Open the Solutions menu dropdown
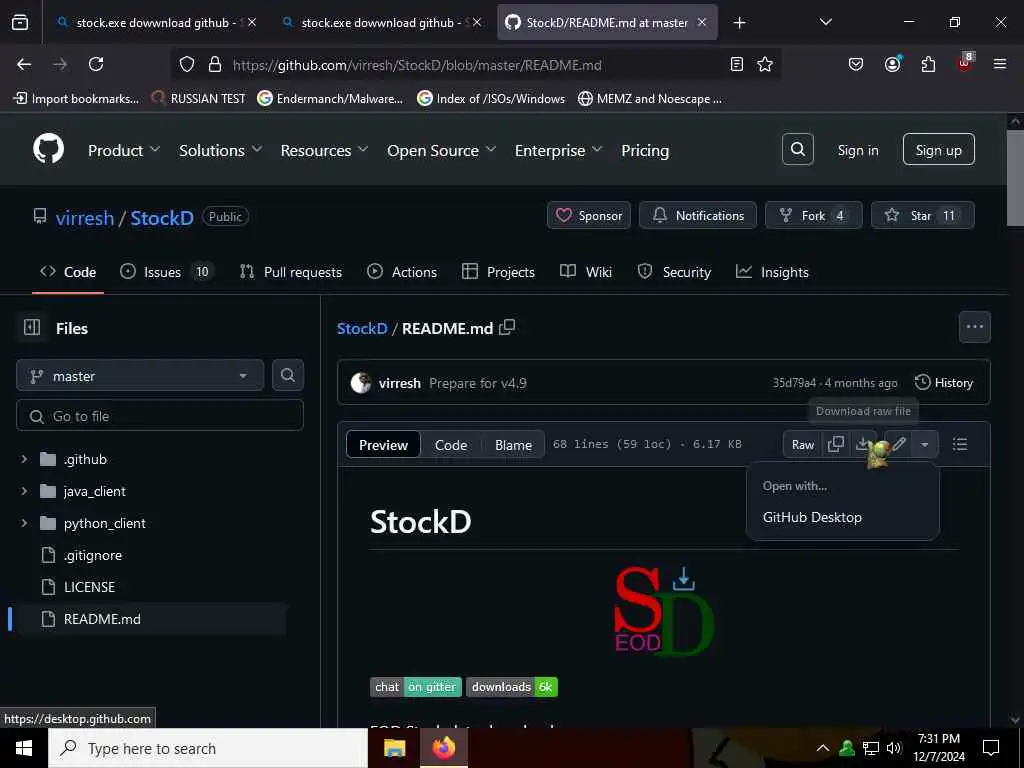 [x=221, y=150]
